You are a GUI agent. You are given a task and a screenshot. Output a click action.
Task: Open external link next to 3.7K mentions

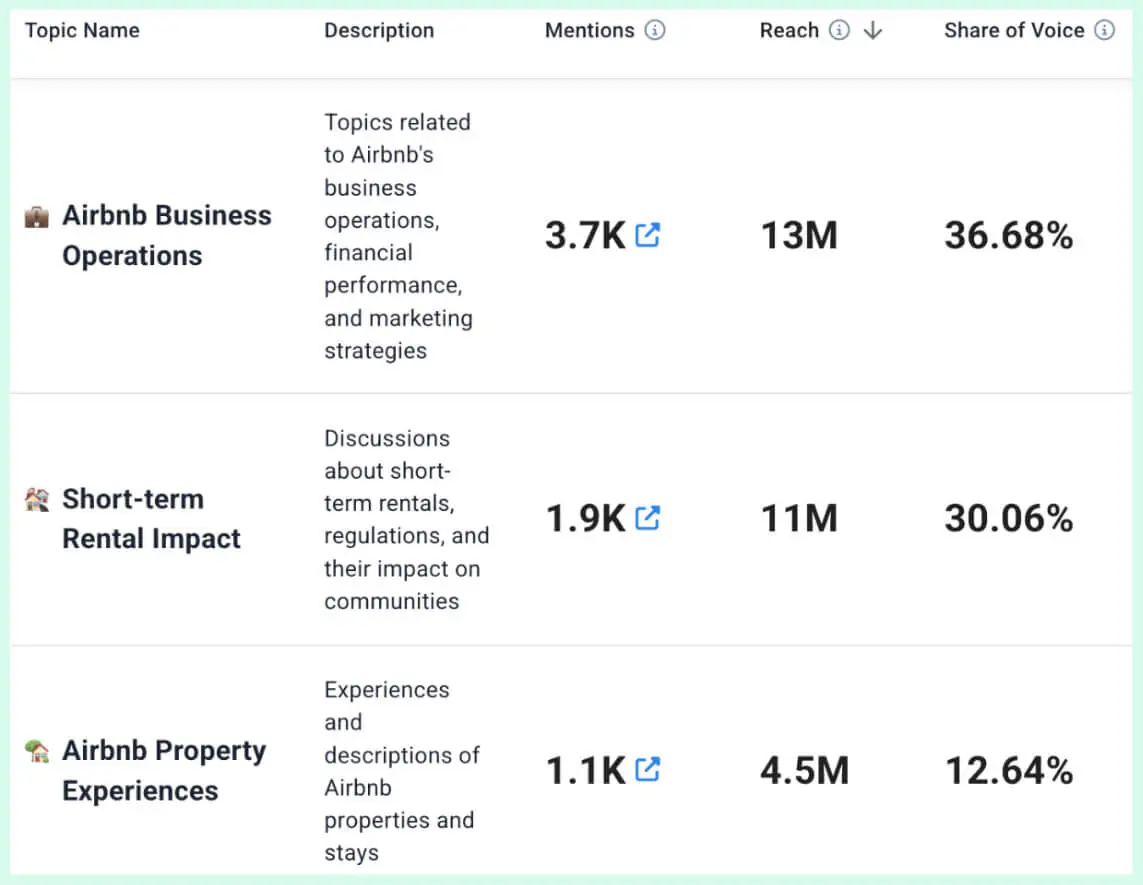coord(648,234)
